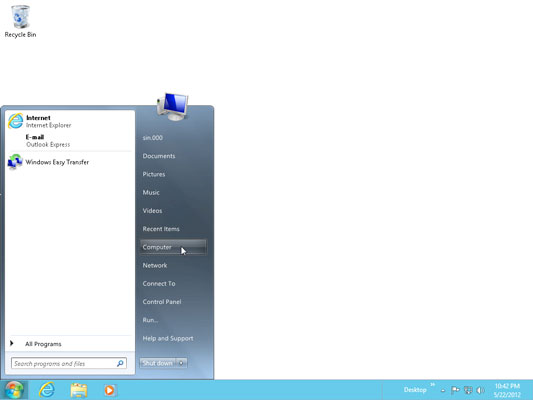The image size is (533, 400).
Task: Open the File Explorer taskbar icon
Action: tap(79, 390)
